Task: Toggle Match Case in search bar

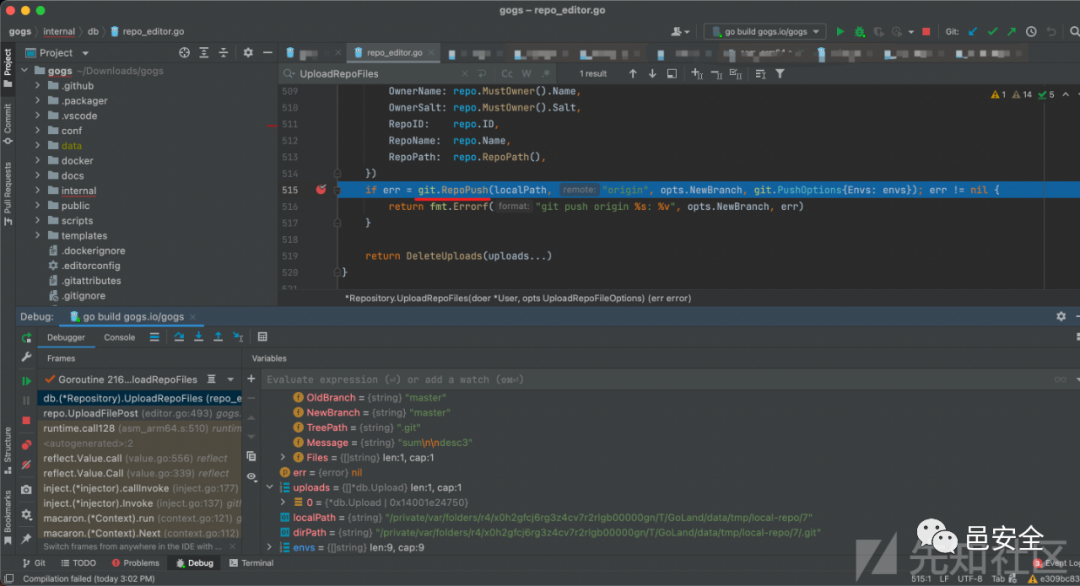Action: click(506, 74)
